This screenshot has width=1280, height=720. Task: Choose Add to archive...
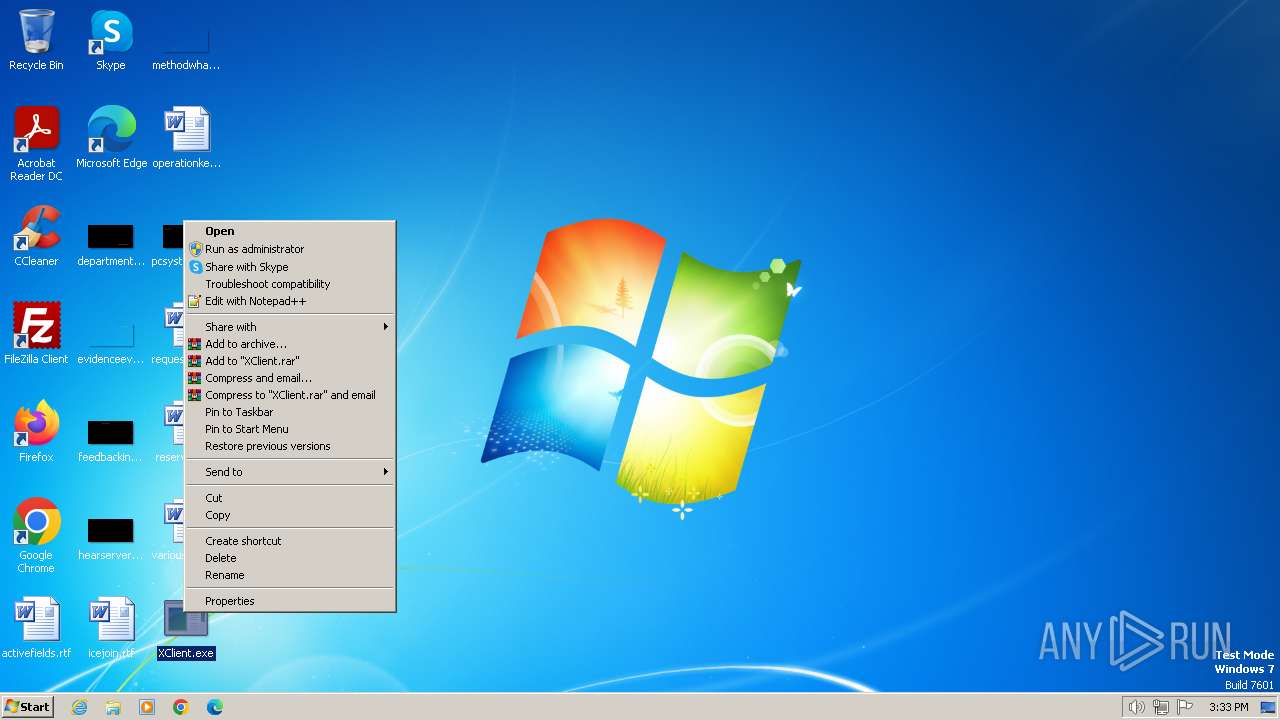point(290,344)
